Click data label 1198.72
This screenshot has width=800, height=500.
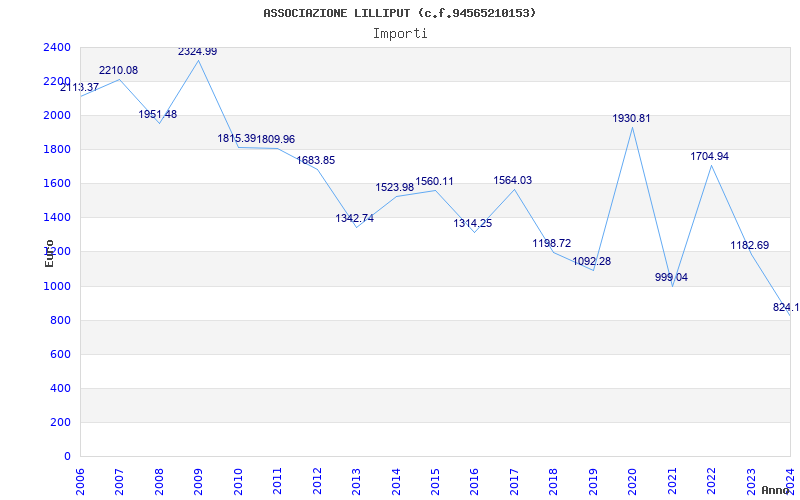(552, 243)
